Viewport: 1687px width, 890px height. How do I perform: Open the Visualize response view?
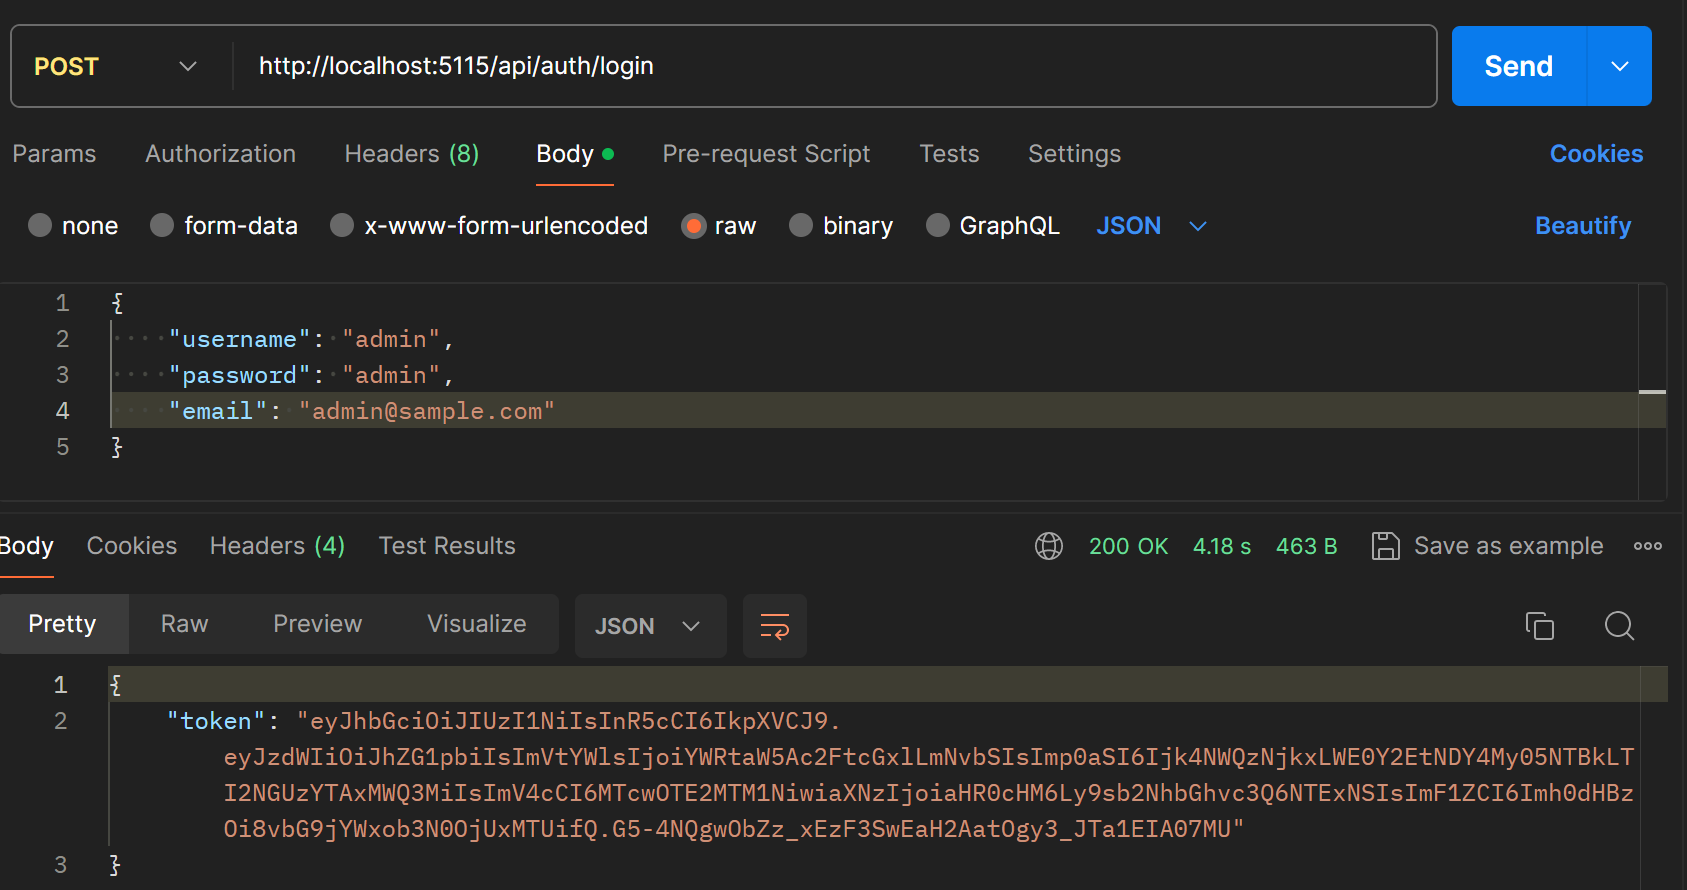coord(477,624)
